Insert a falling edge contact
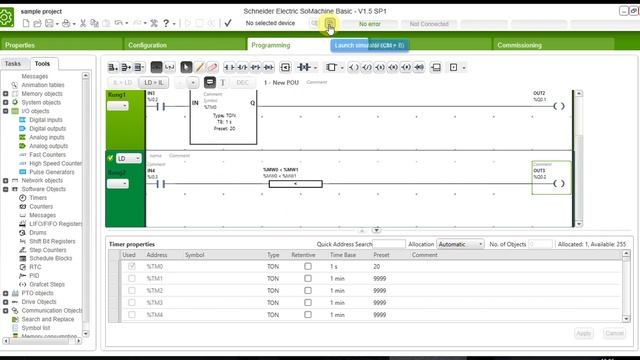The image size is (640, 360). tap(269, 67)
